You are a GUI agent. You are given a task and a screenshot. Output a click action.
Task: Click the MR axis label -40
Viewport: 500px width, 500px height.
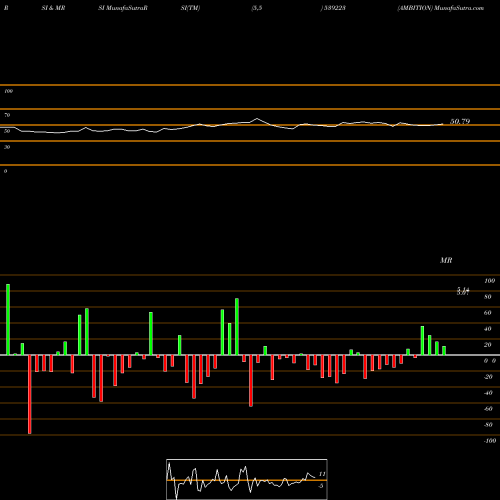coord(488,393)
